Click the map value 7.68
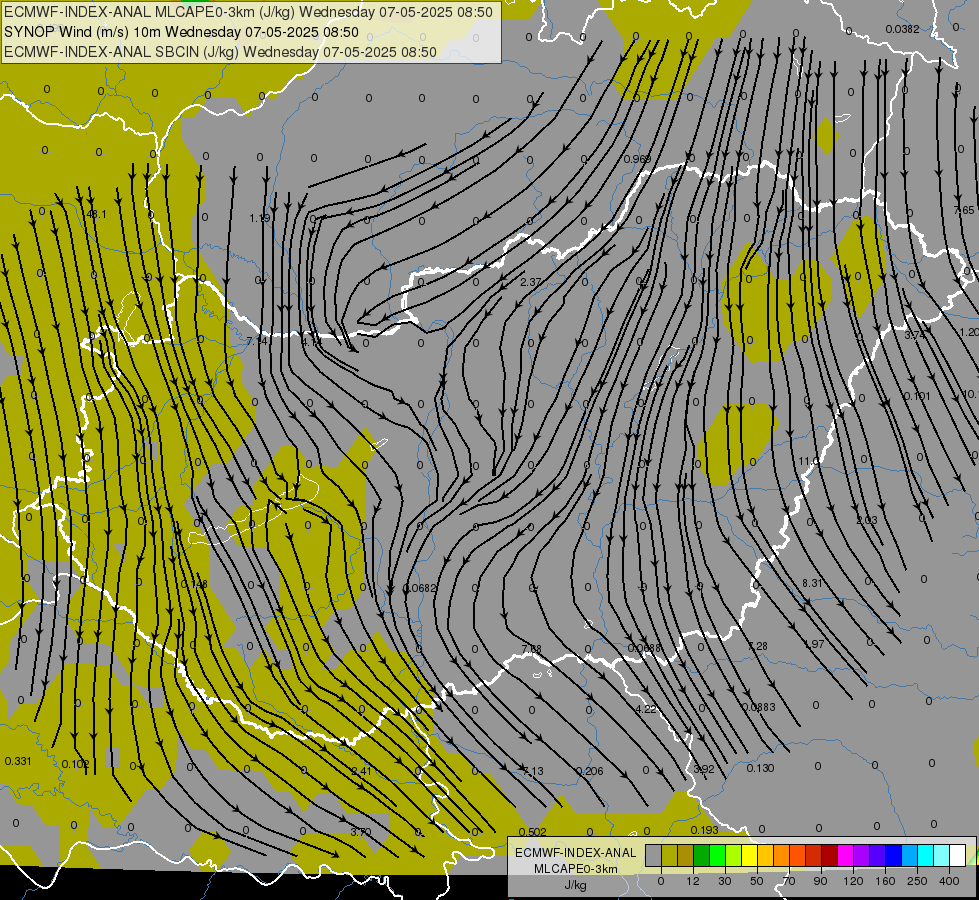The width and height of the screenshot is (979, 900). point(531,649)
